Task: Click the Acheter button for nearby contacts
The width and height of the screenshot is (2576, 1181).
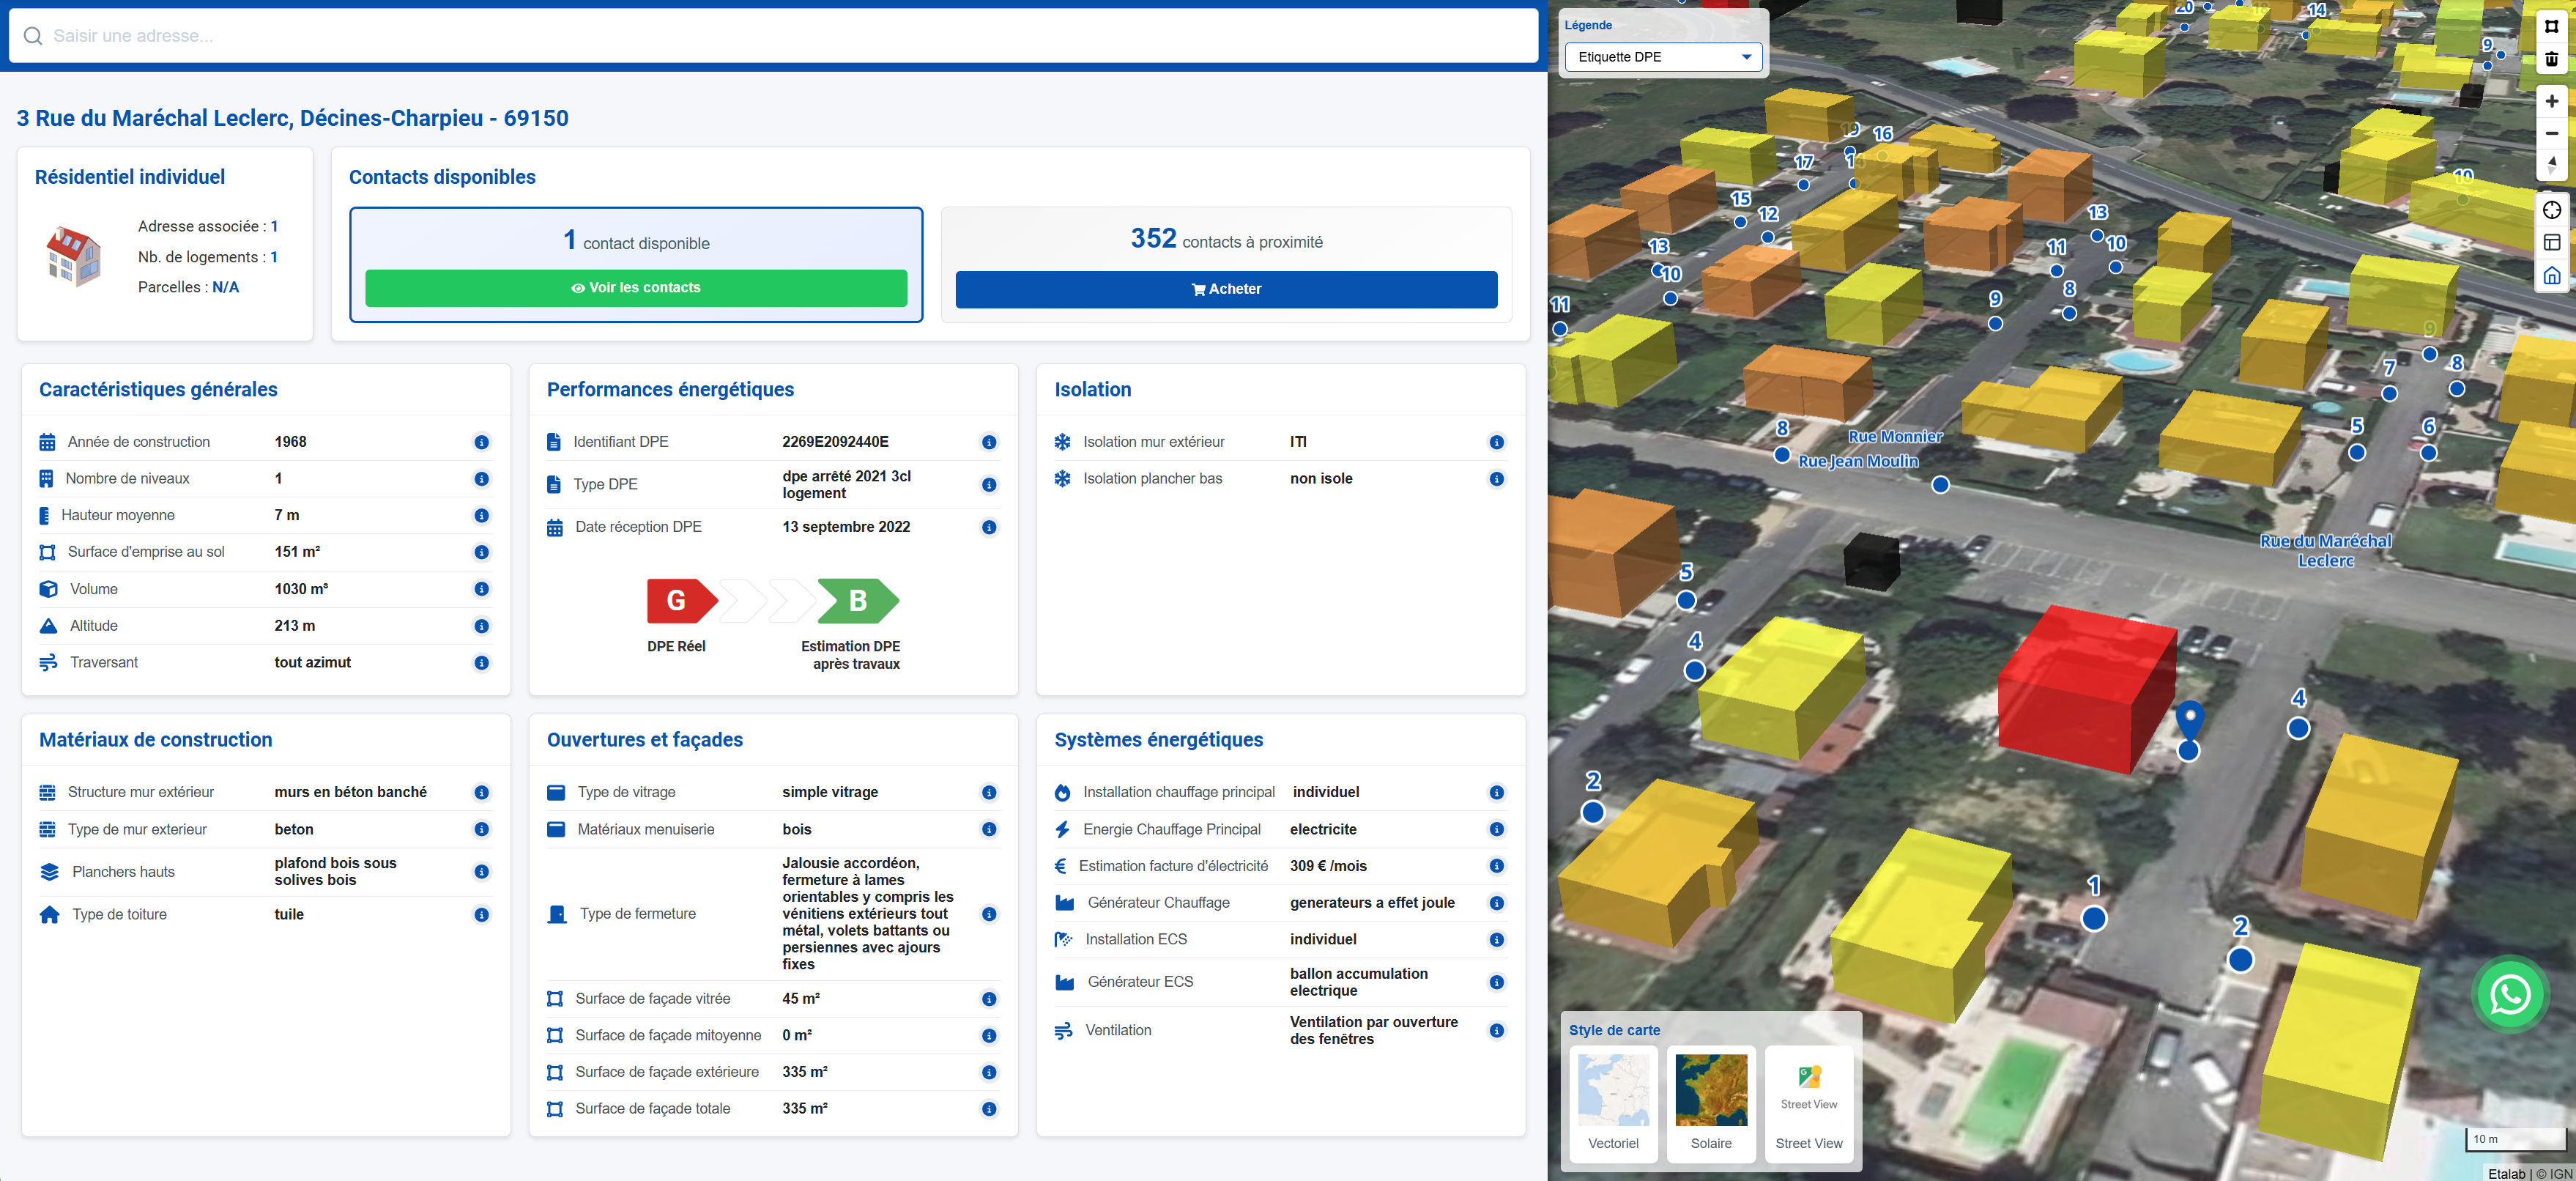Action: tap(1226, 289)
